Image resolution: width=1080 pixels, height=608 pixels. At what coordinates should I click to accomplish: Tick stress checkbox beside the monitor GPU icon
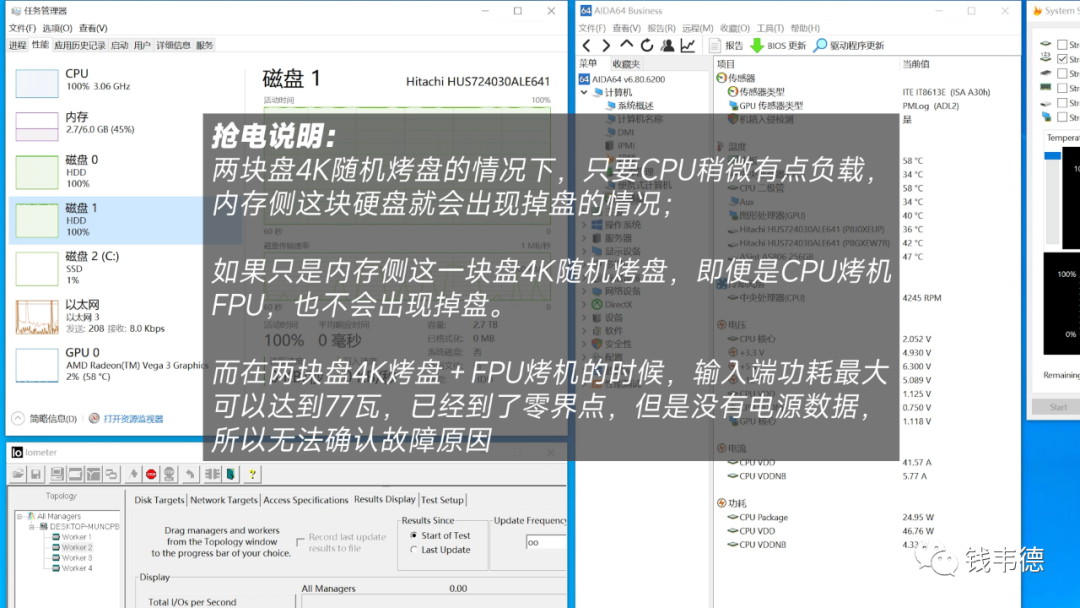tap(1062, 117)
